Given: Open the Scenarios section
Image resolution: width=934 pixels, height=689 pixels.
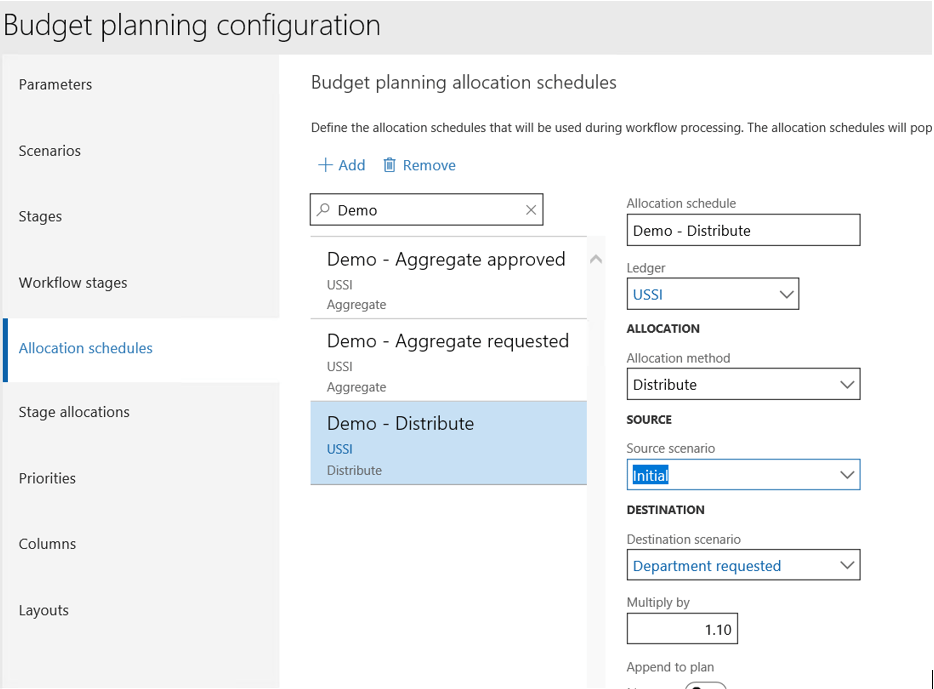Looking at the screenshot, I should [51, 150].
